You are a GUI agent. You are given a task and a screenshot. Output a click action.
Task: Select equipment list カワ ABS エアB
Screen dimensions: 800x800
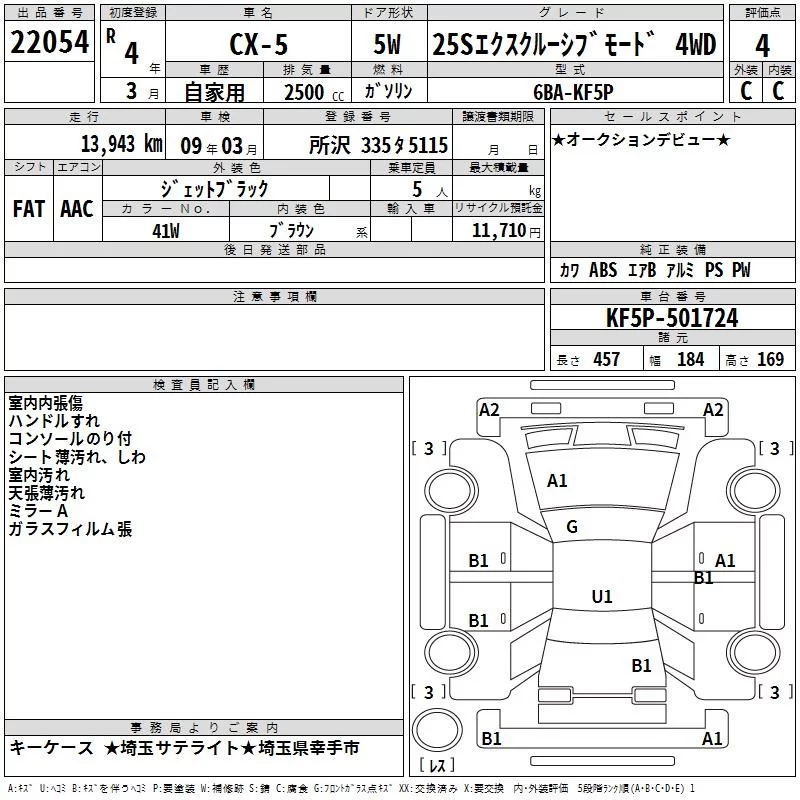608,270
